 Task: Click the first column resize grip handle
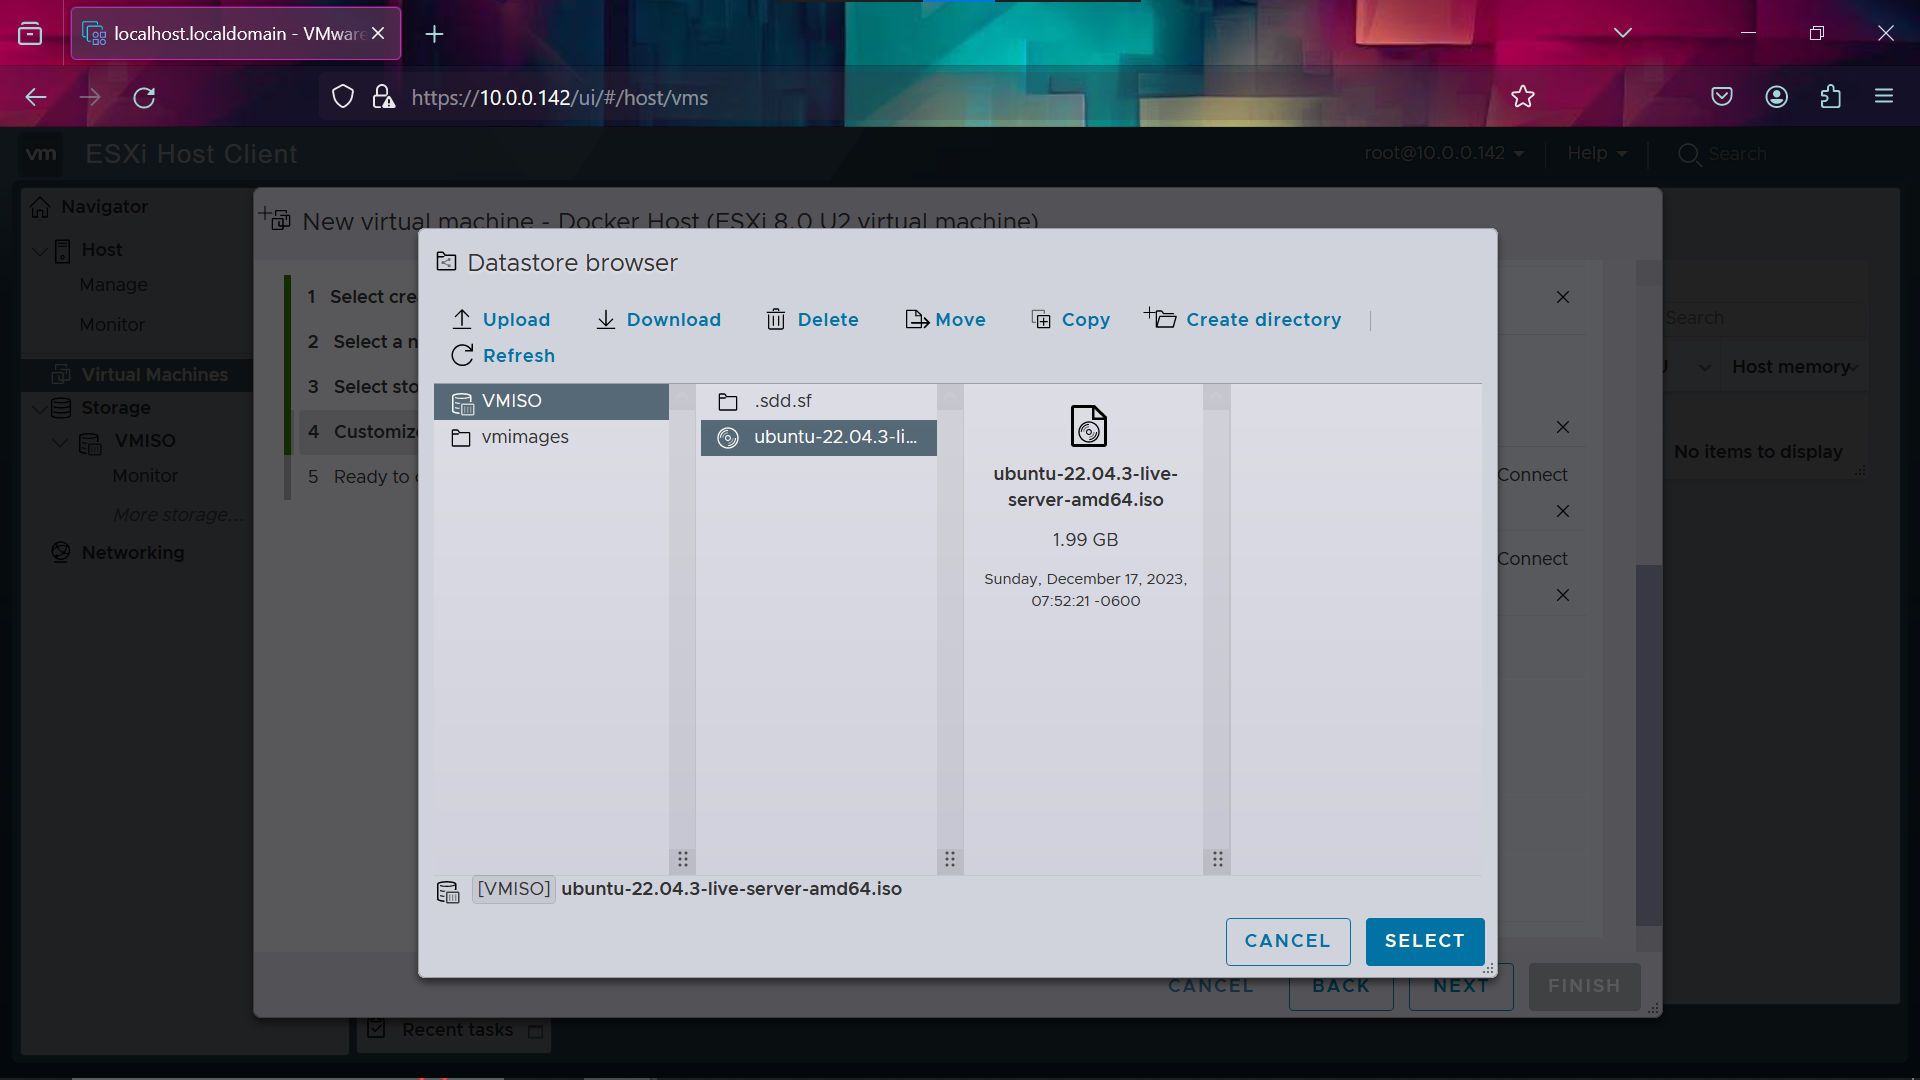[683, 859]
